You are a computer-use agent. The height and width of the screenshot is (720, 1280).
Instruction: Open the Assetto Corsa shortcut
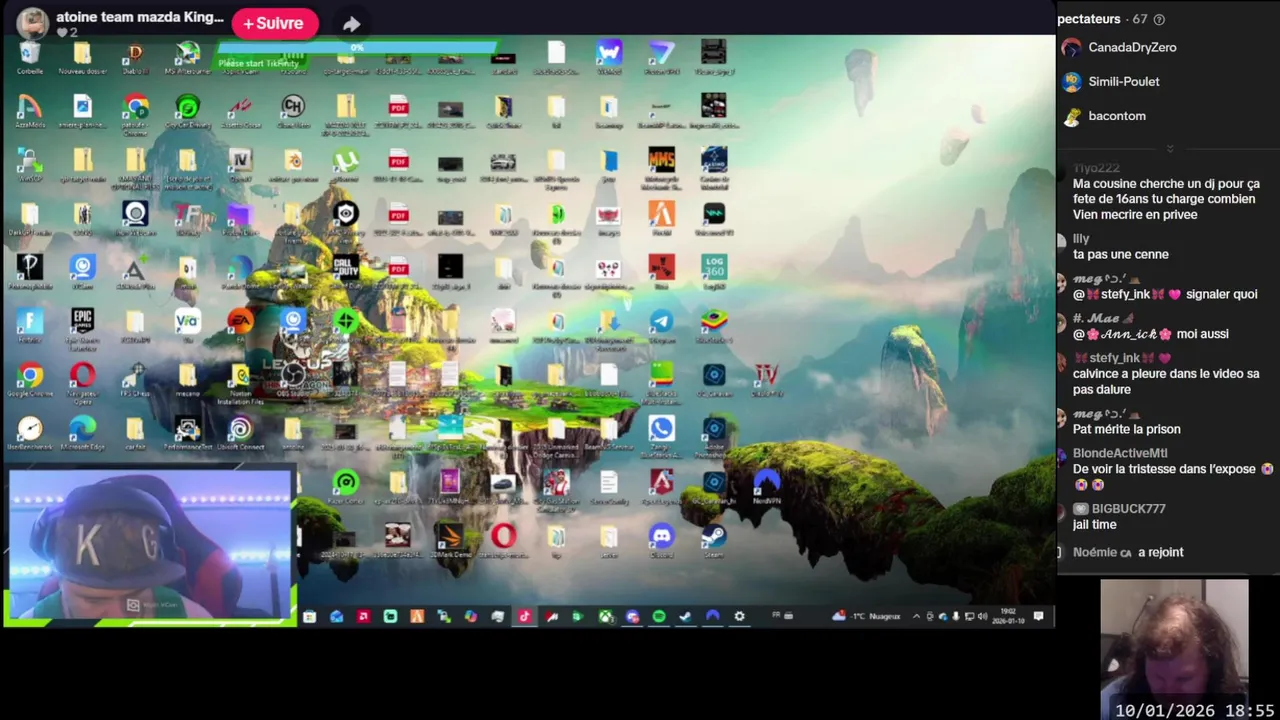240,112
